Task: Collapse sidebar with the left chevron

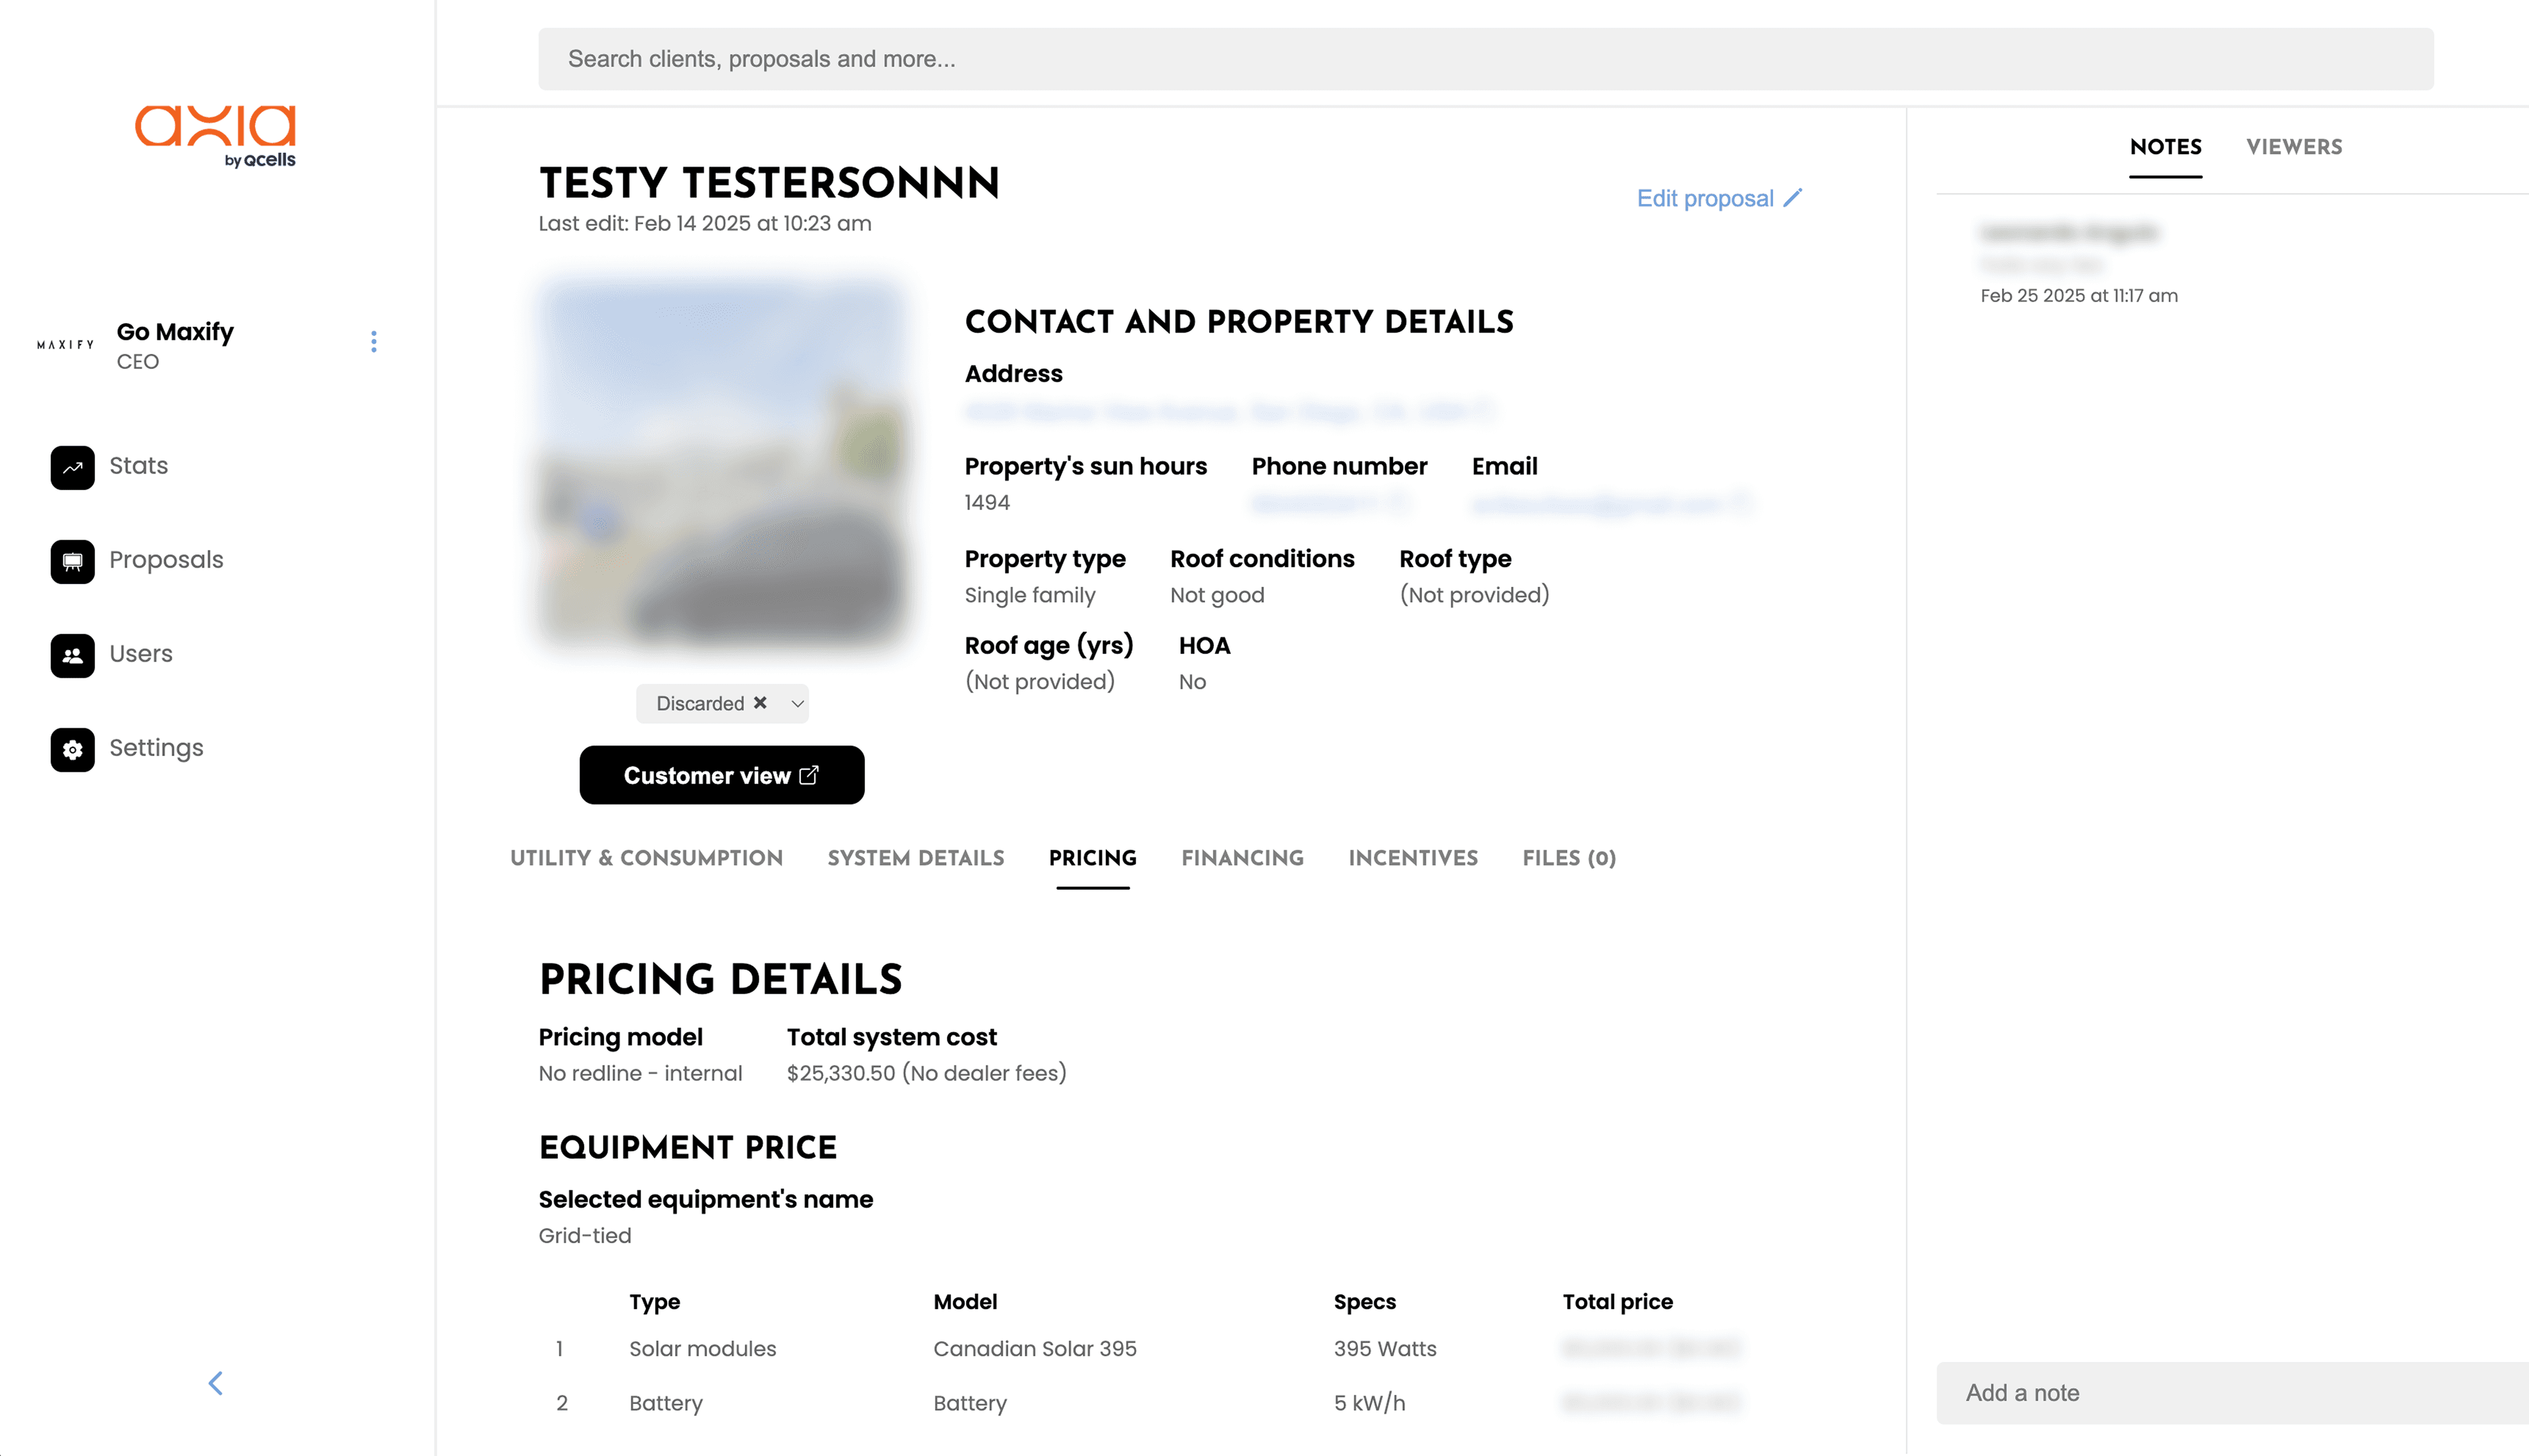Action: 215,1383
